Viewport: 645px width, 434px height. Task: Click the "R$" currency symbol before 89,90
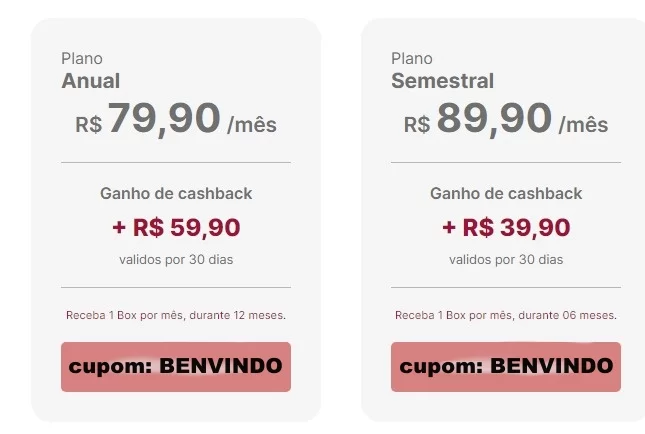[417, 125]
